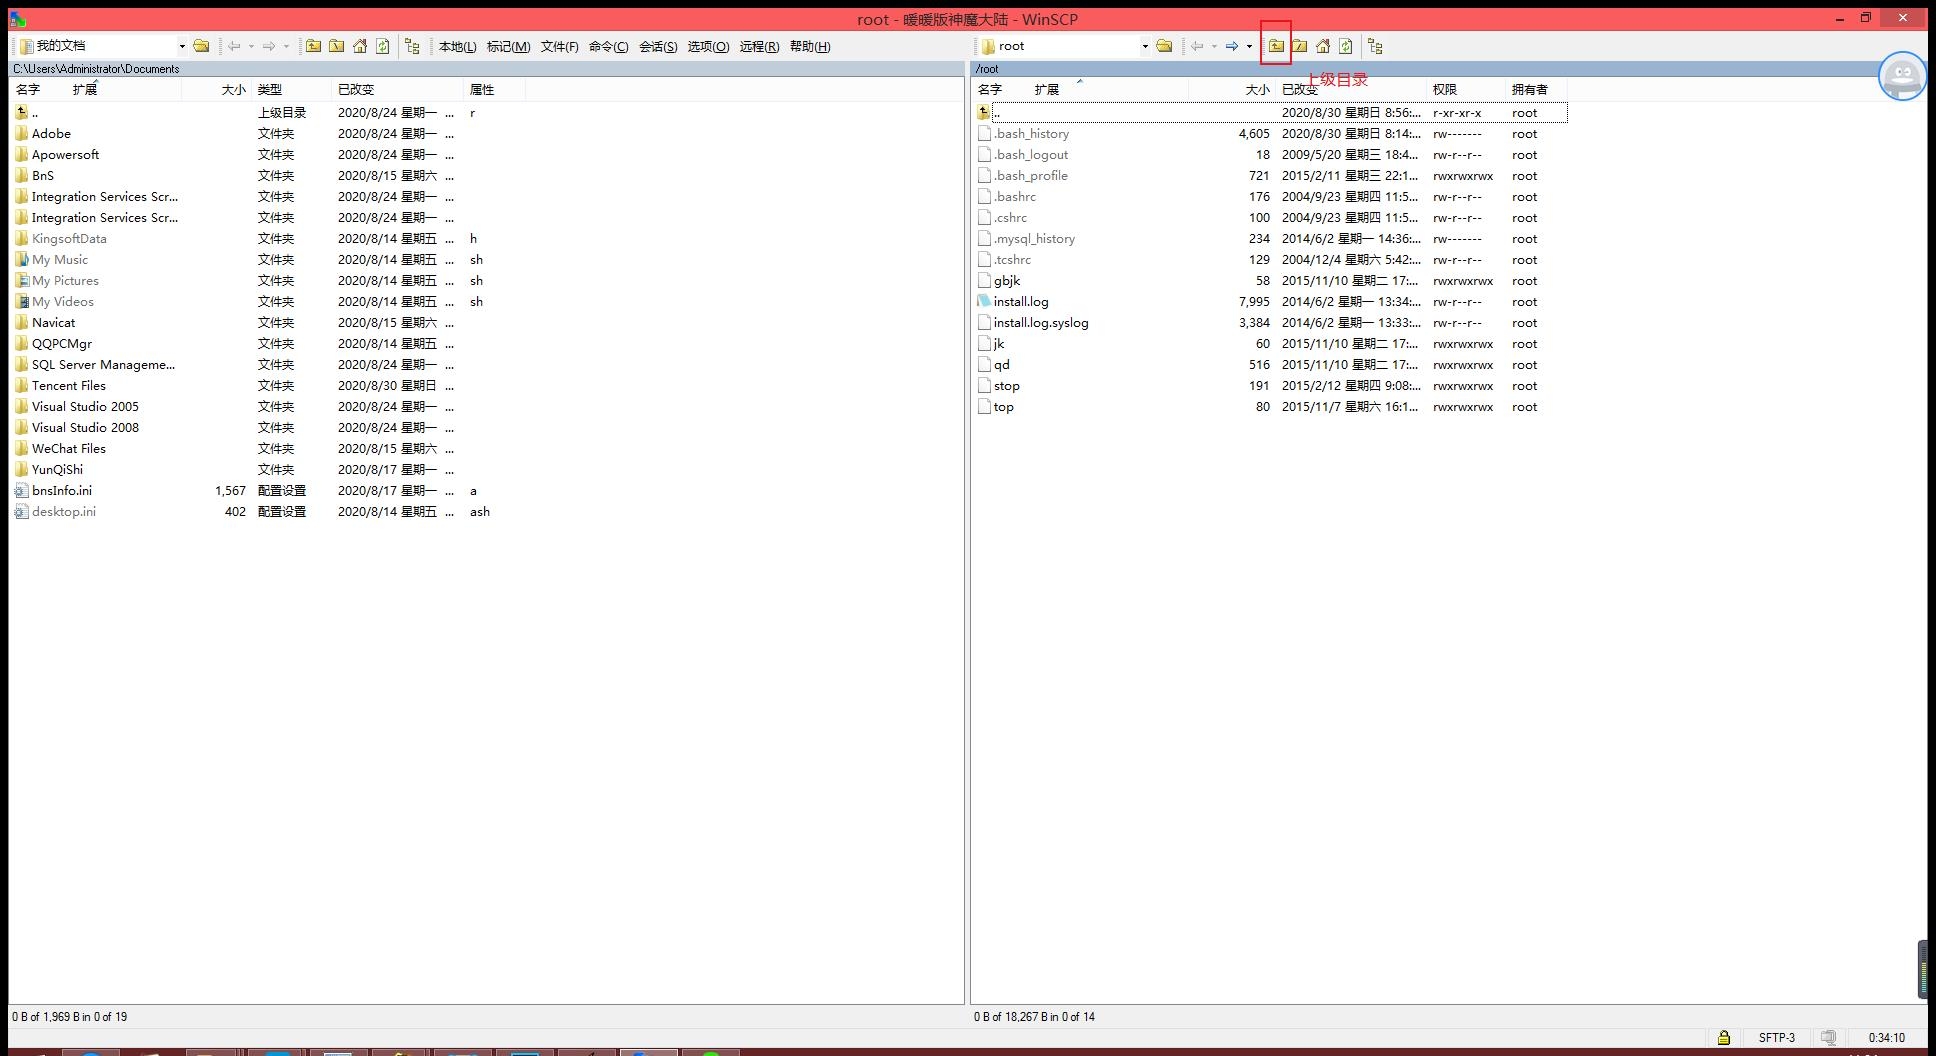
Task: Go forward in remote panel history
Action: tap(1232, 46)
